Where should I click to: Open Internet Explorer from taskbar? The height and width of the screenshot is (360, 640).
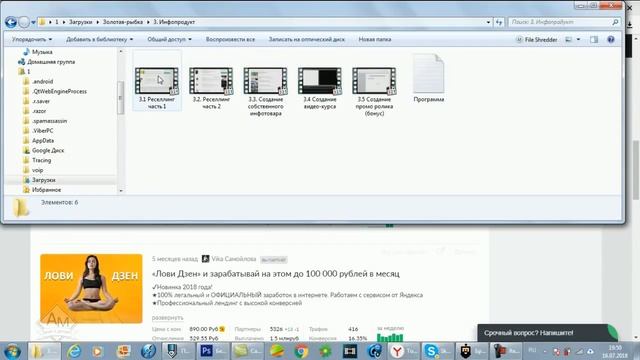[x=74, y=351]
